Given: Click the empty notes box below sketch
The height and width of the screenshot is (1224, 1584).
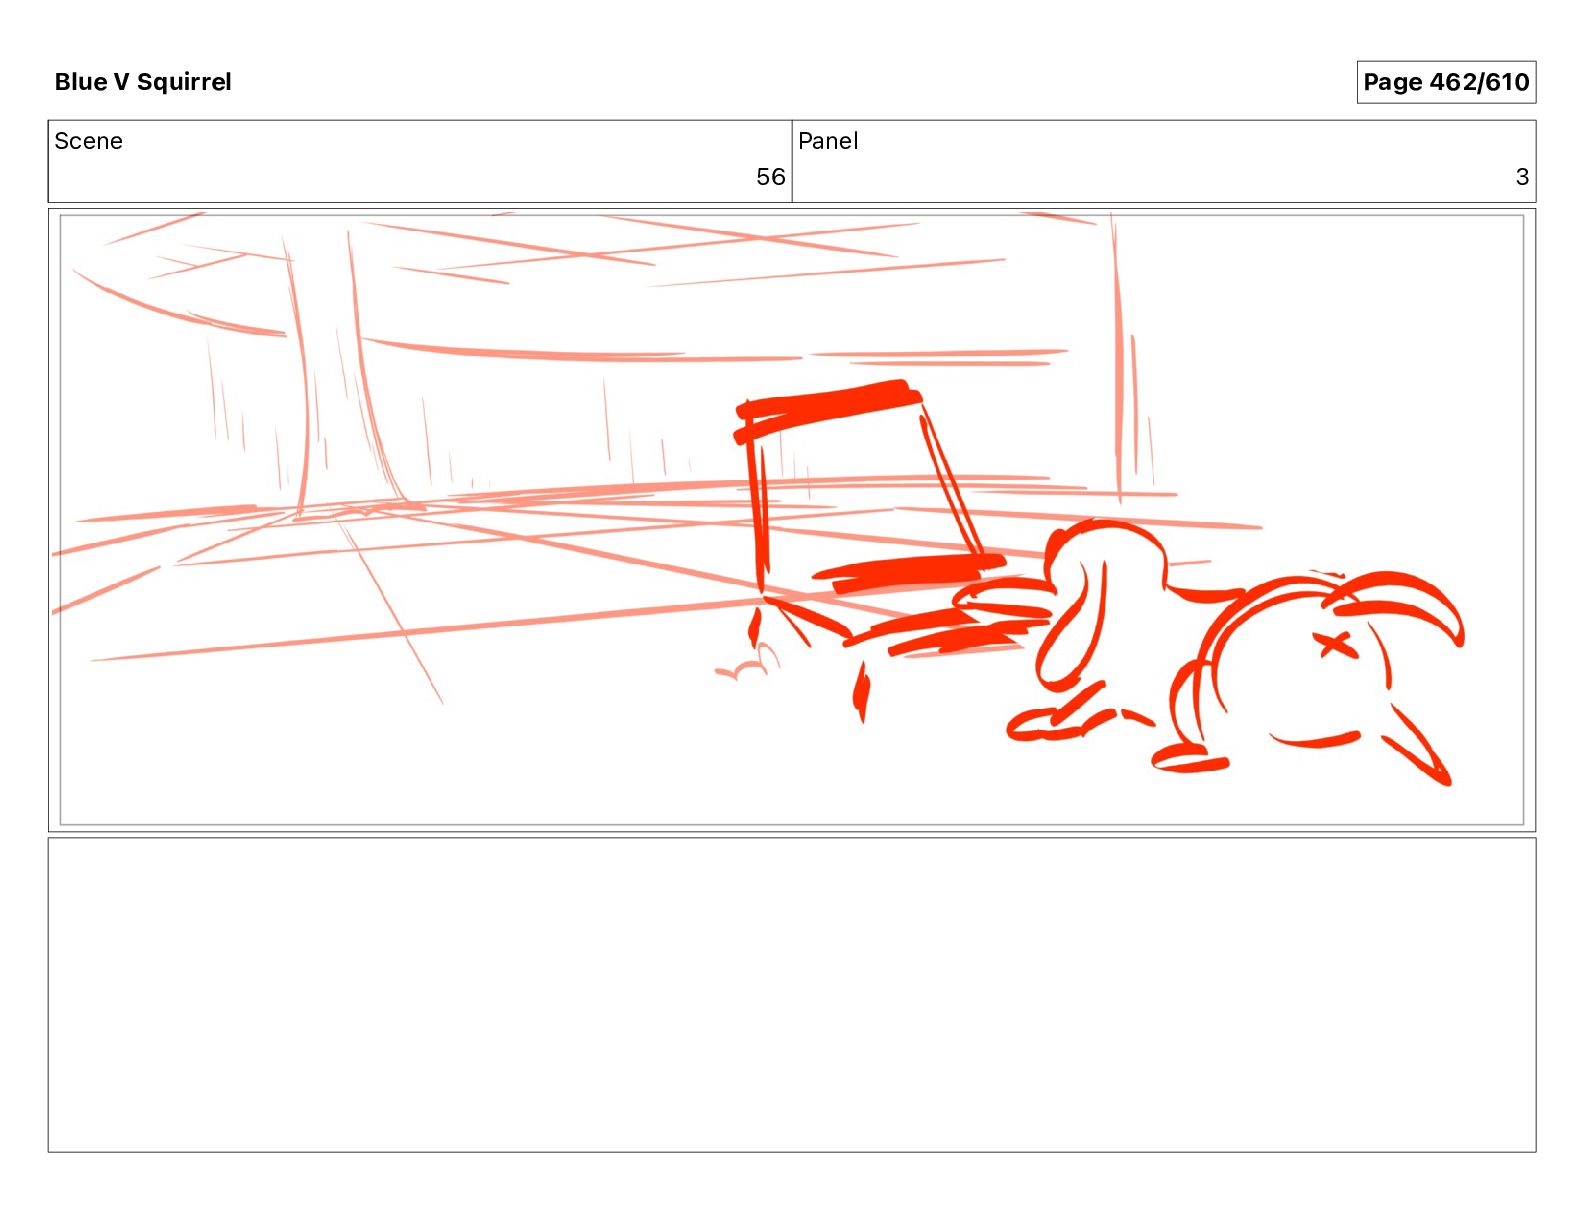Looking at the screenshot, I should pyautogui.click(x=792, y=995).
